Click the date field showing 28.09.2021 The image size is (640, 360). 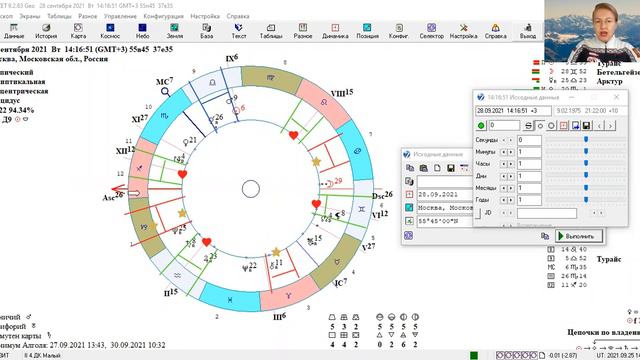point(444,195)
